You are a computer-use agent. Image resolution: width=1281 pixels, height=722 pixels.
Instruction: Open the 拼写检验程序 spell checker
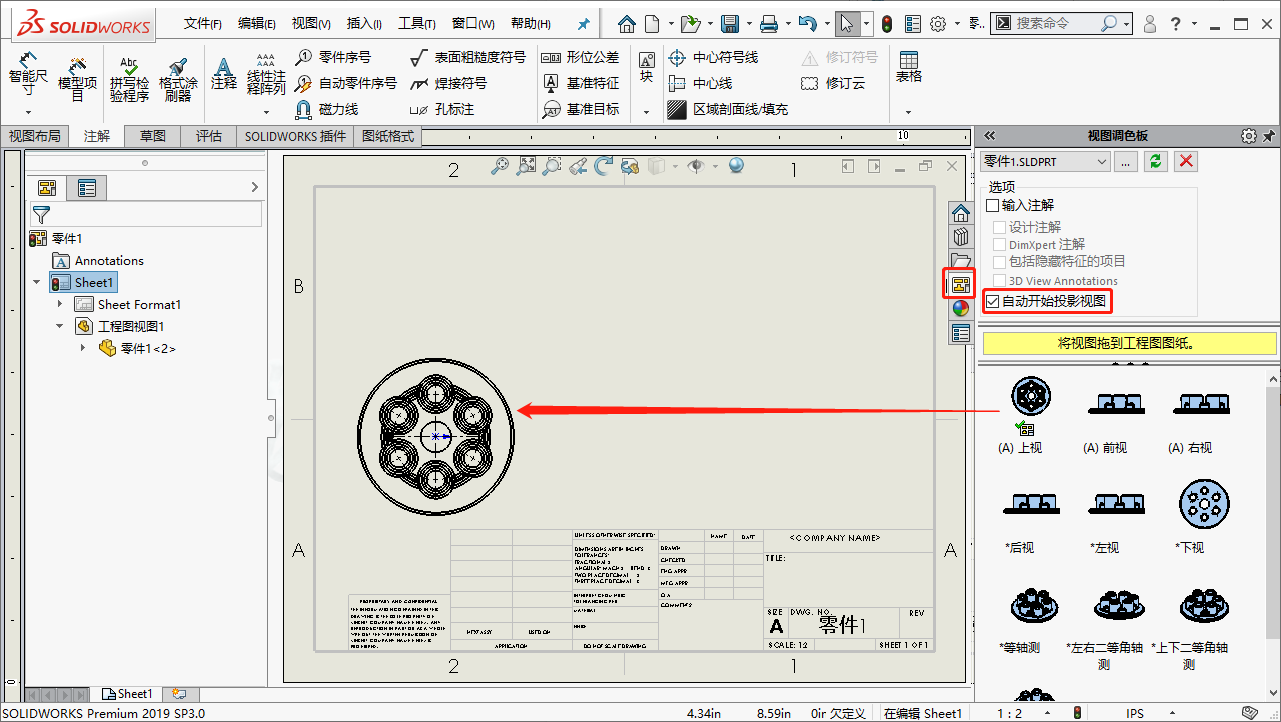click(127, 75)
